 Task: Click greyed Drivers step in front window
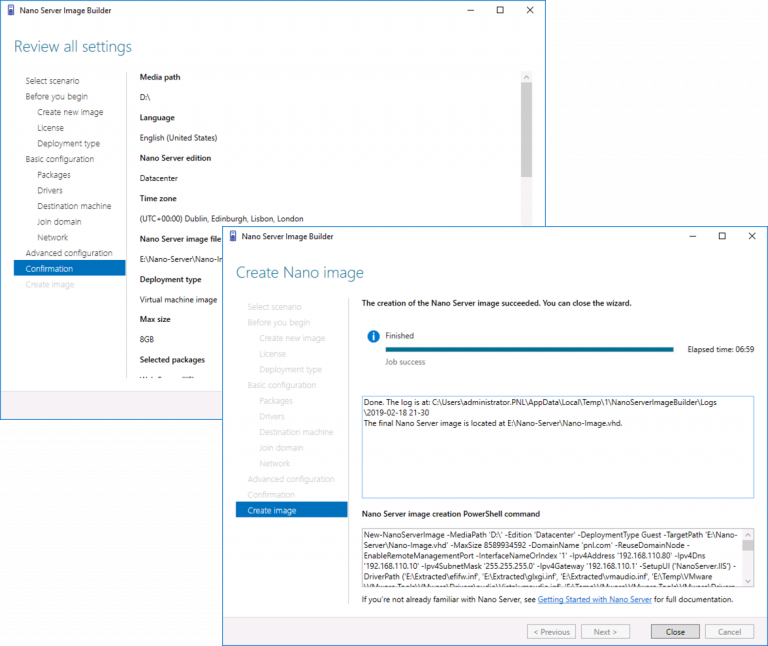[272, 416]
